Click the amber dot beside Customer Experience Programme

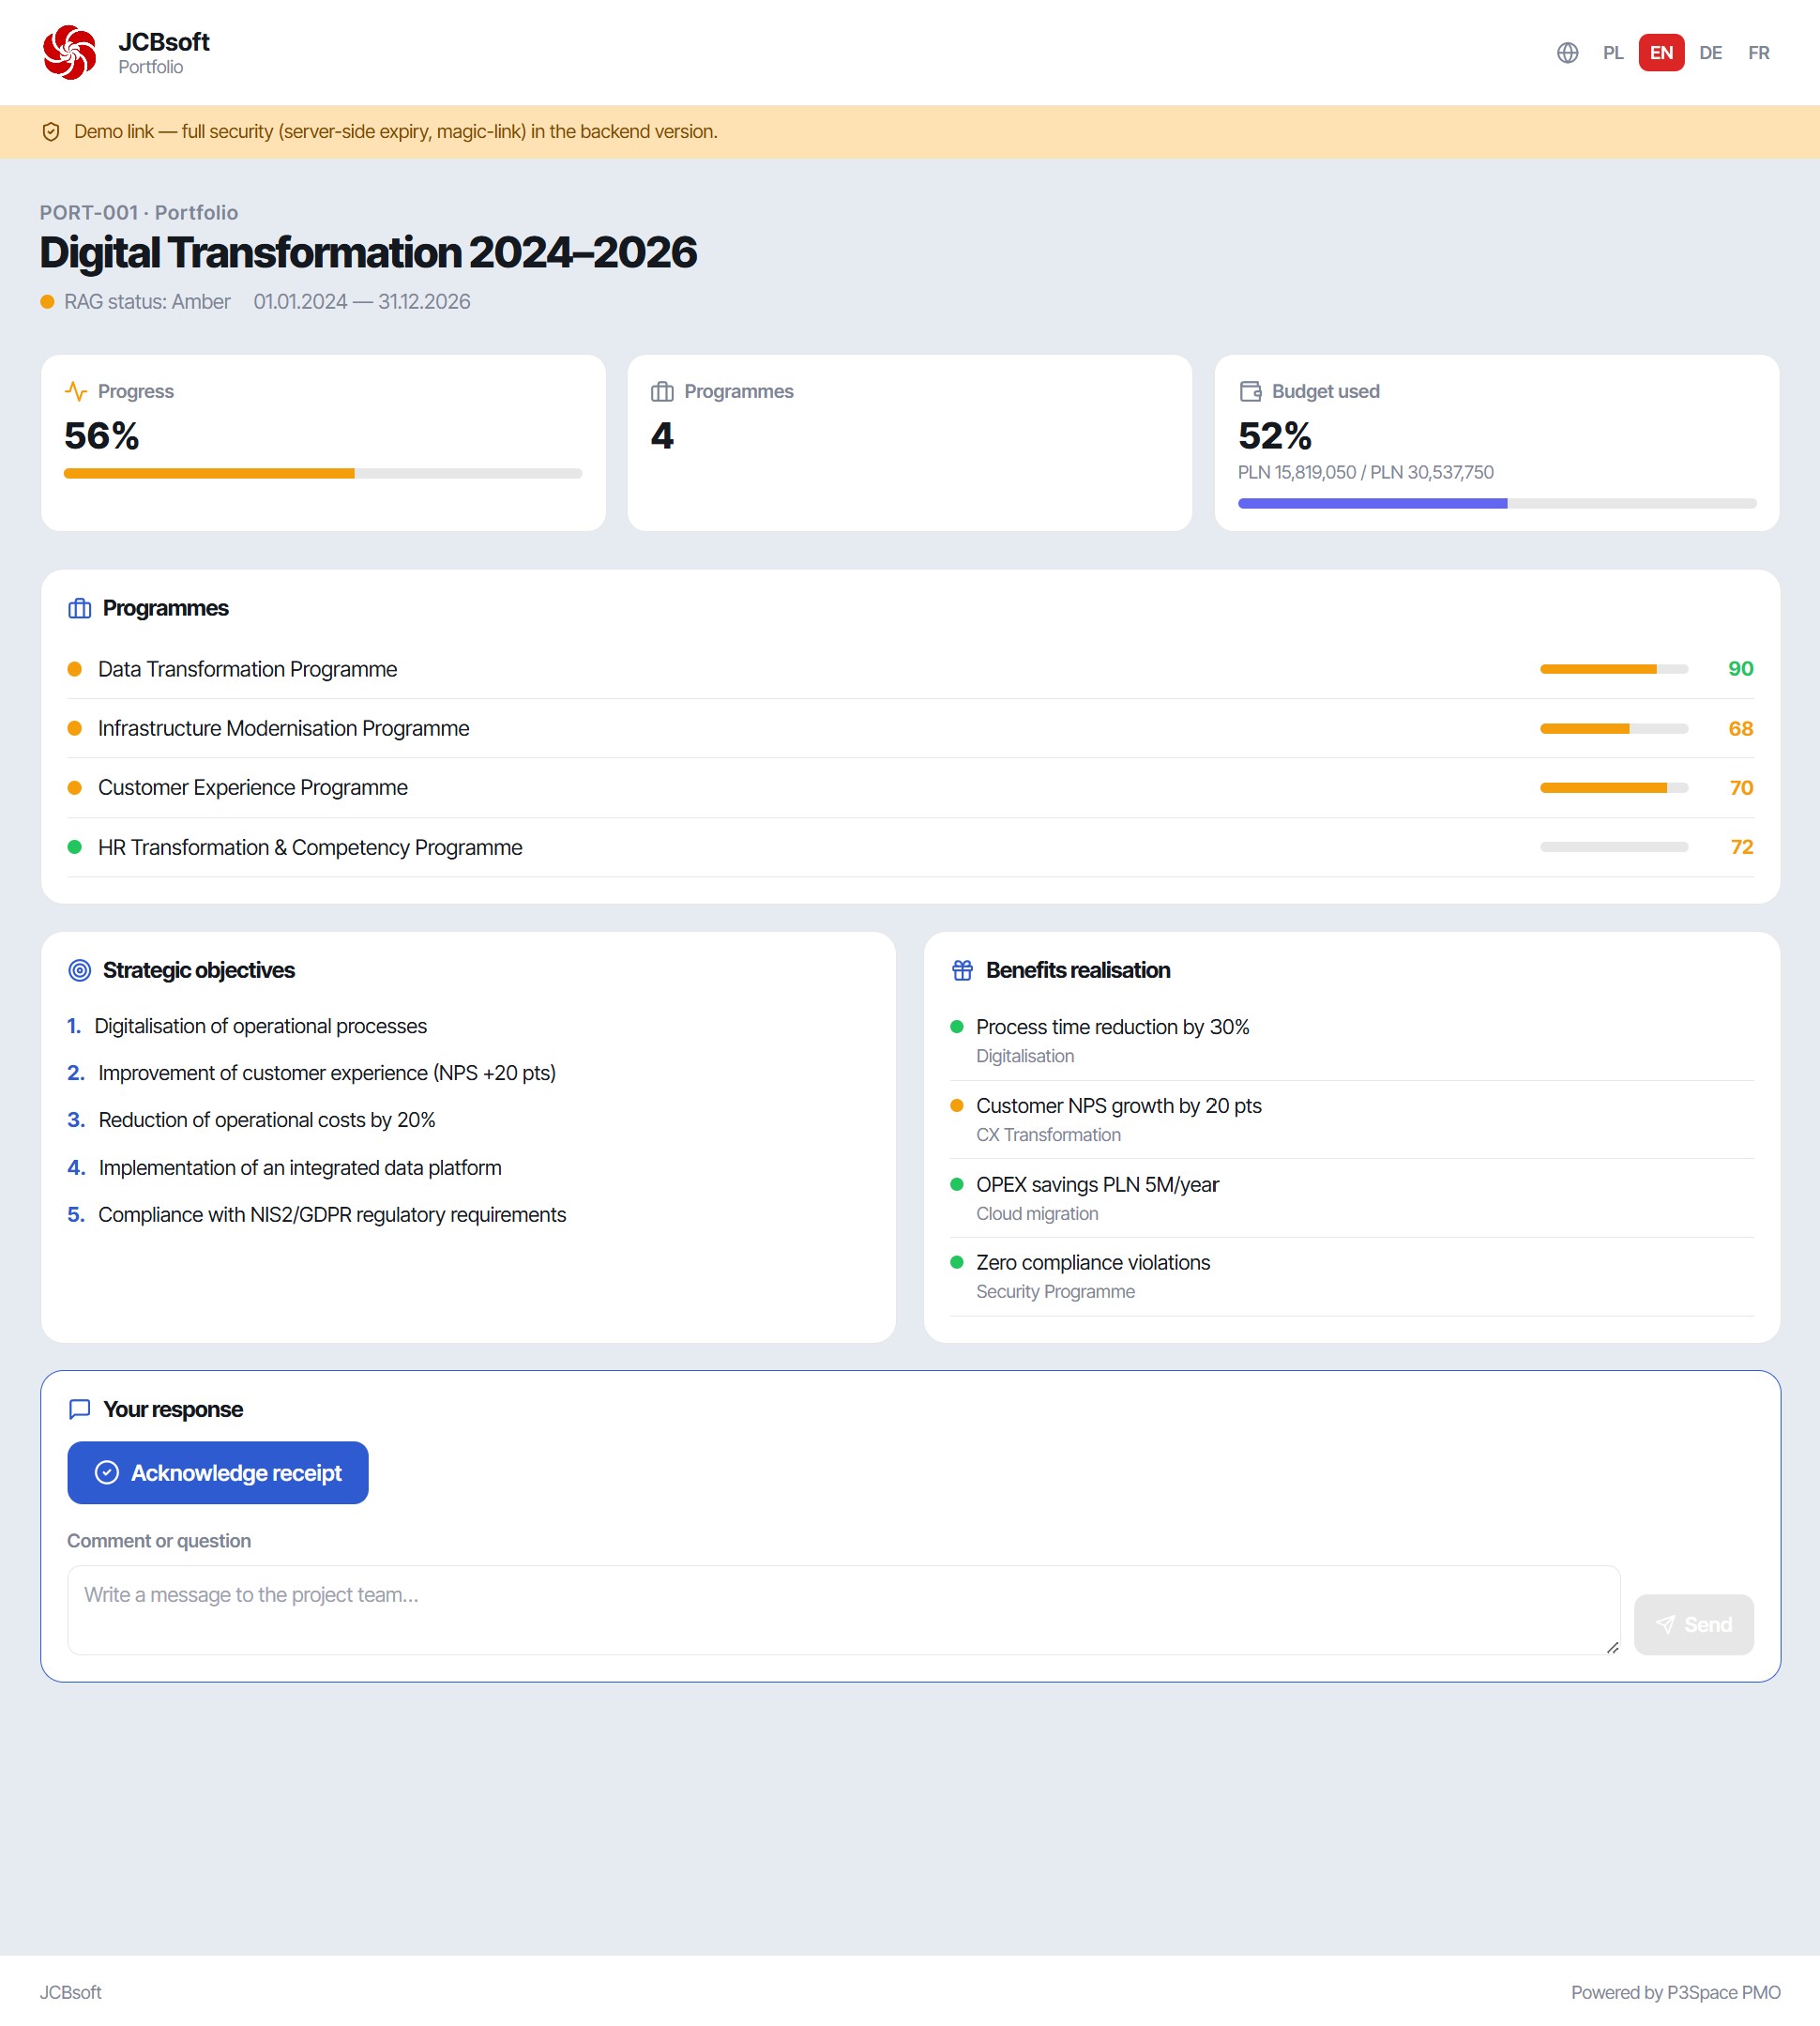74,788
